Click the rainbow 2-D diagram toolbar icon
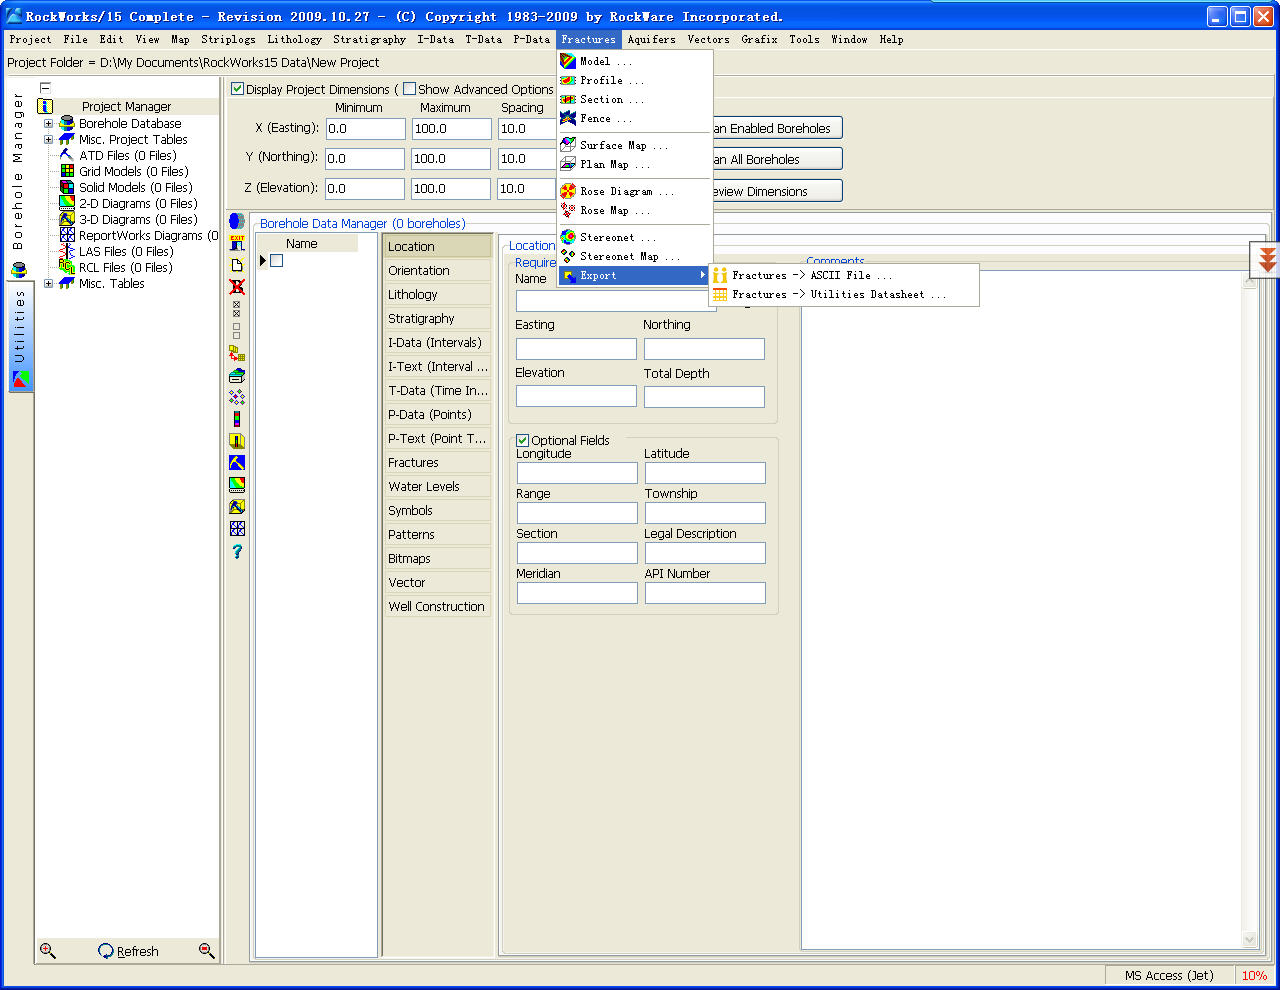 coord(237,485)
